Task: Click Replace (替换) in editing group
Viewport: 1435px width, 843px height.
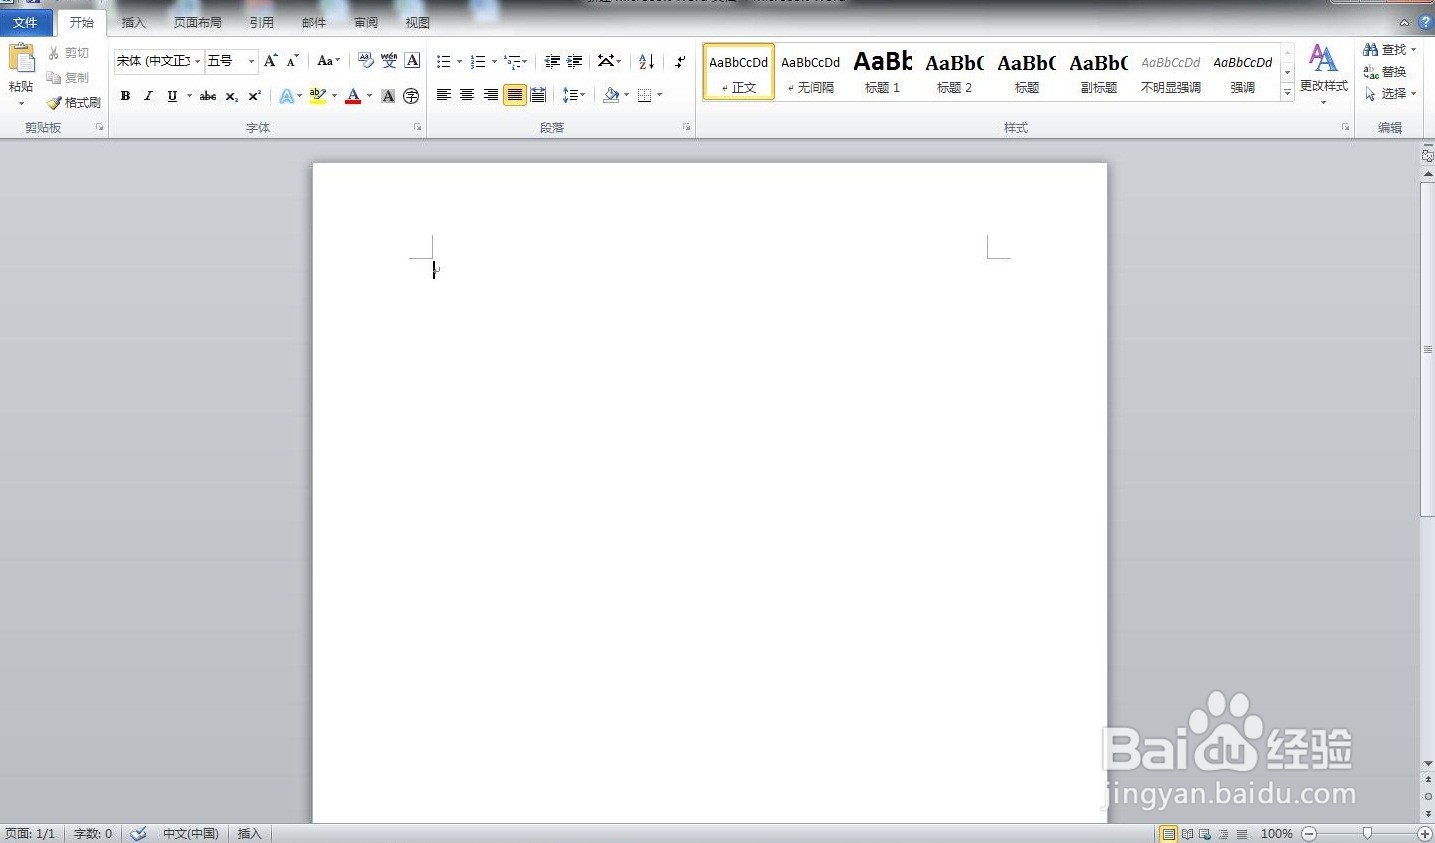Action: coord(1386,71)
